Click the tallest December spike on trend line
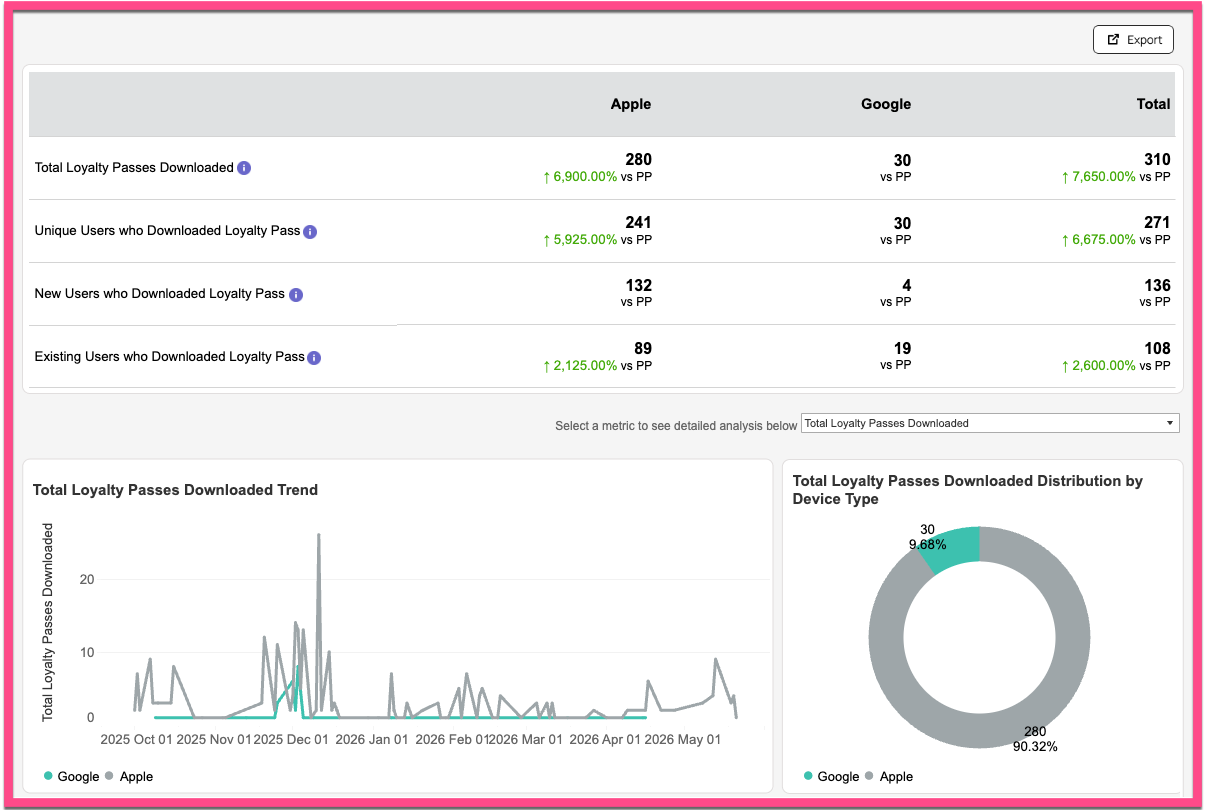1206x810 pixels. click(319, 536)
